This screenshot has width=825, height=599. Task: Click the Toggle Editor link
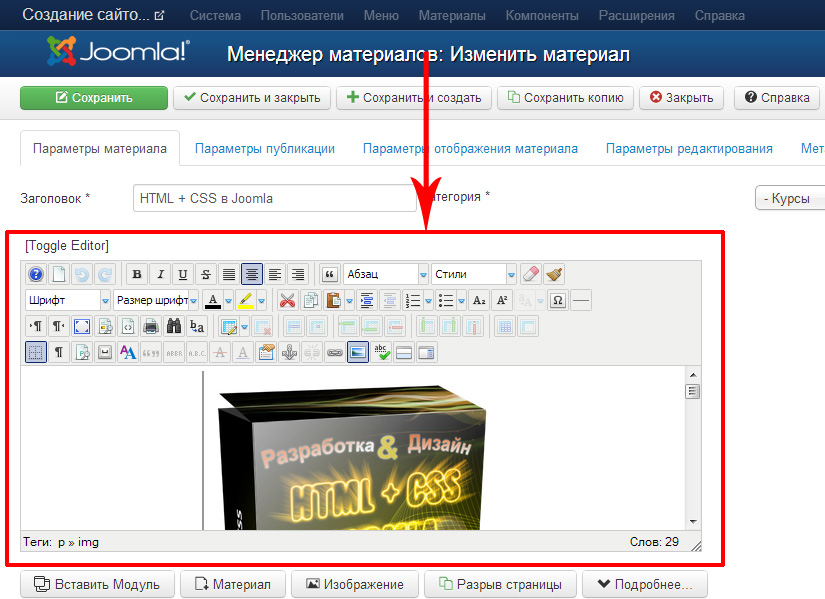coord(67,245)
